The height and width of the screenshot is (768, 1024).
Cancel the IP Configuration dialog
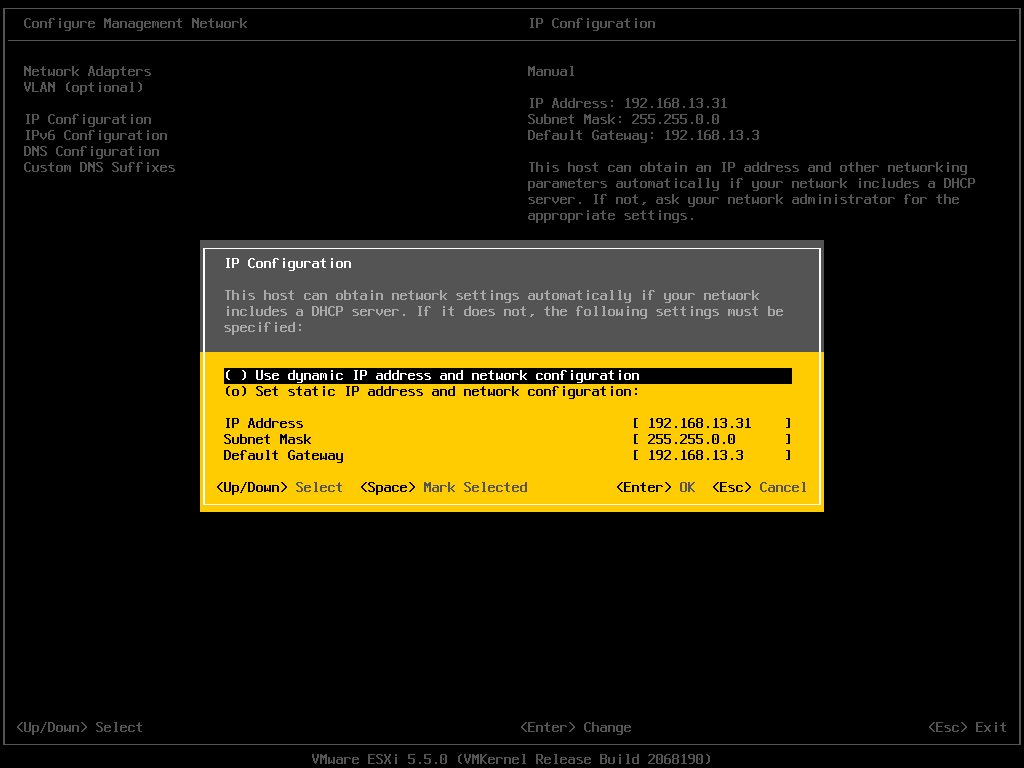tap(762, 487)
